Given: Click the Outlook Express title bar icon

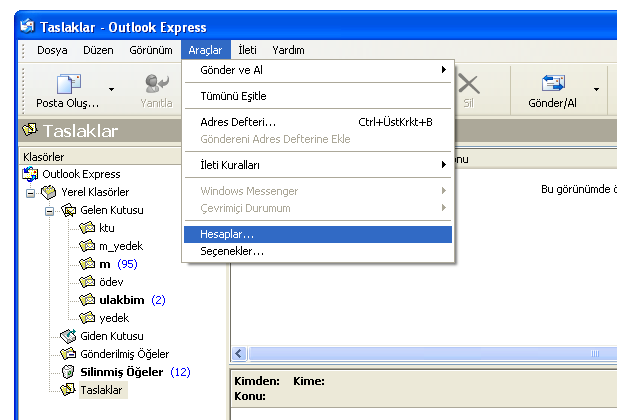Looking at the screenshot, I should tap(28, 26).
